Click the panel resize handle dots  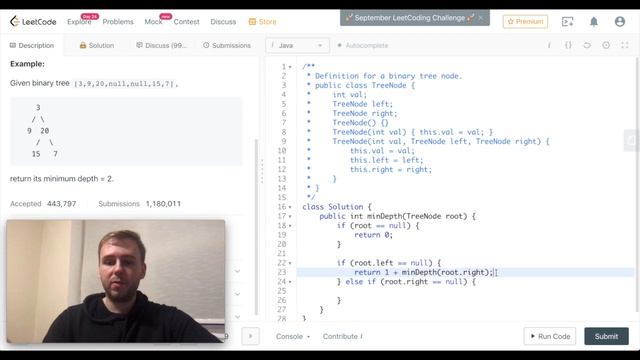[262, 171]
